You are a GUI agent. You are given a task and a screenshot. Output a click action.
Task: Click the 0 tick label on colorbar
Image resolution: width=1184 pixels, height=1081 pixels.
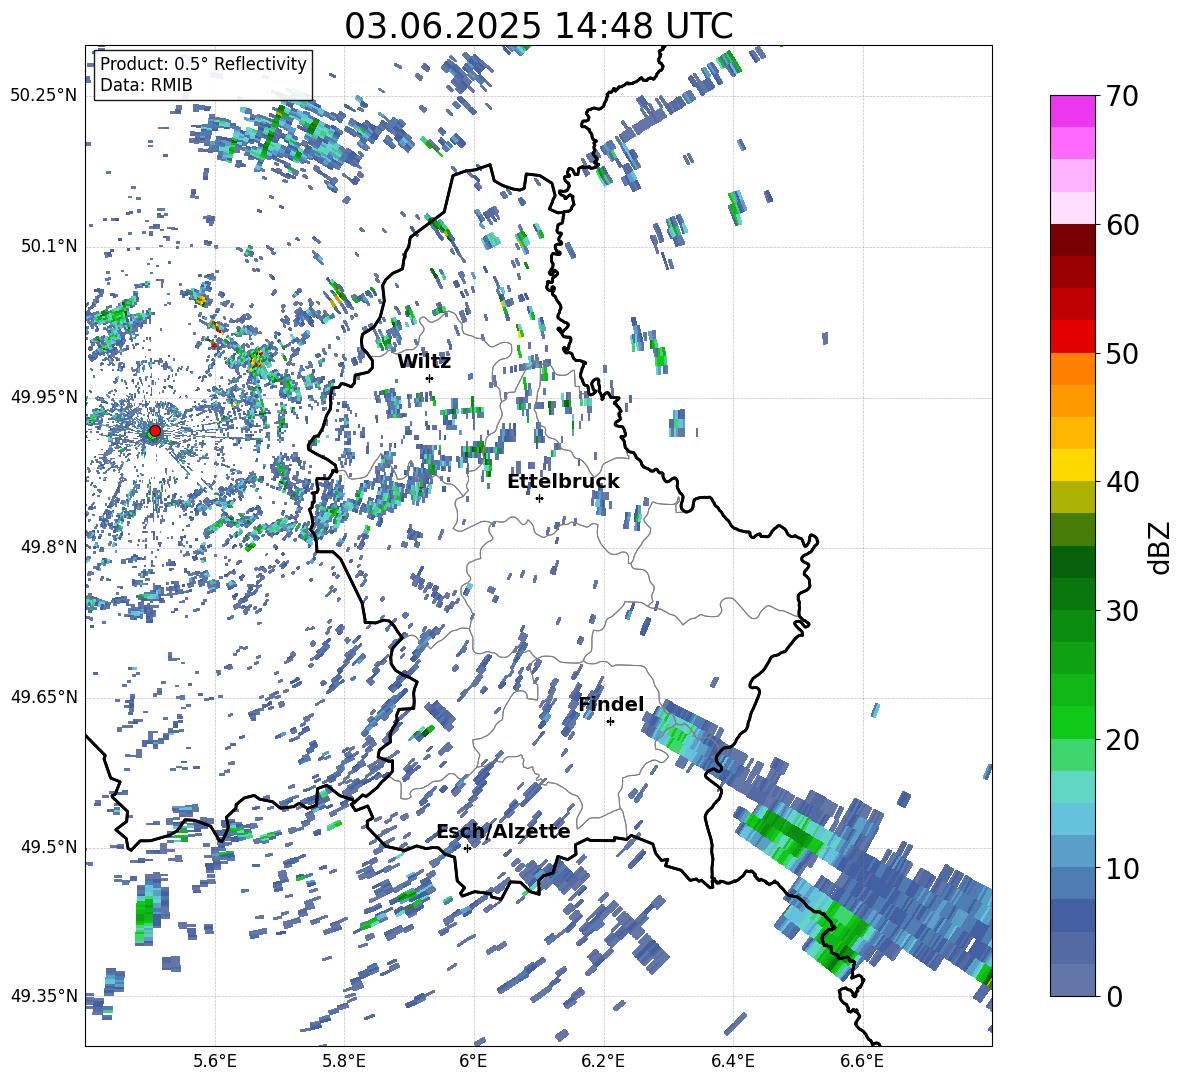(1114, 996)
